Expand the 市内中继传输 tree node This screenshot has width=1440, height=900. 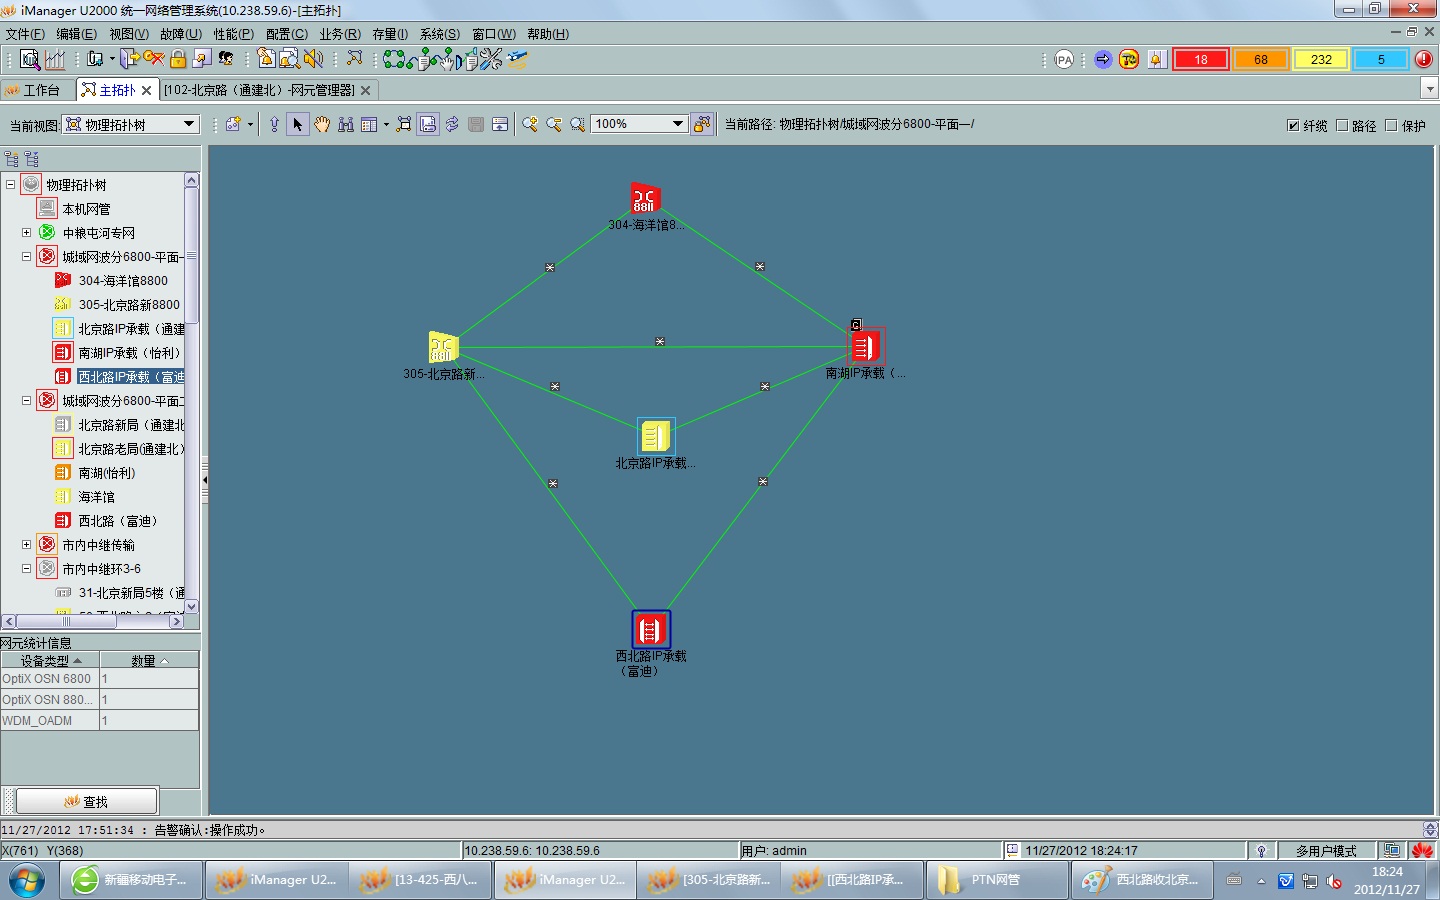pos(26,545)
